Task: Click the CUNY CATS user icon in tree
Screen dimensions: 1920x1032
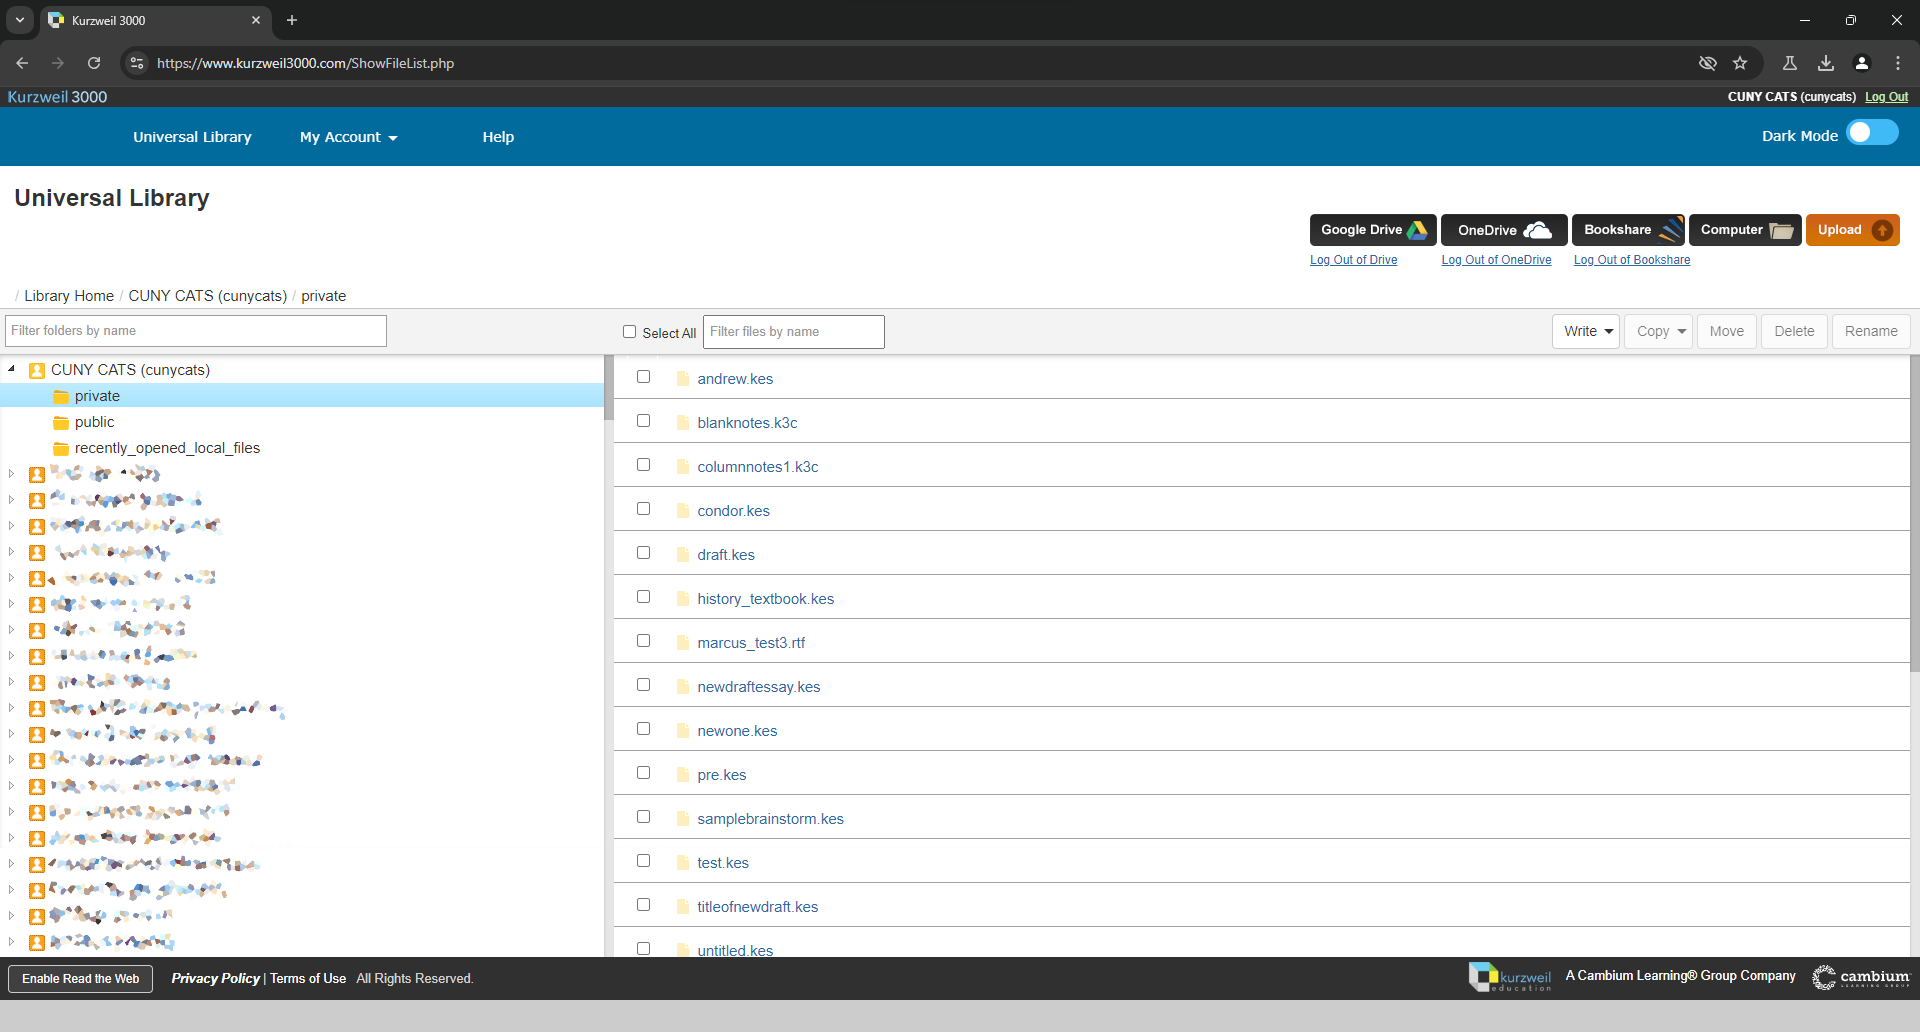Action: pyautogui.click(x=37, y=371)
